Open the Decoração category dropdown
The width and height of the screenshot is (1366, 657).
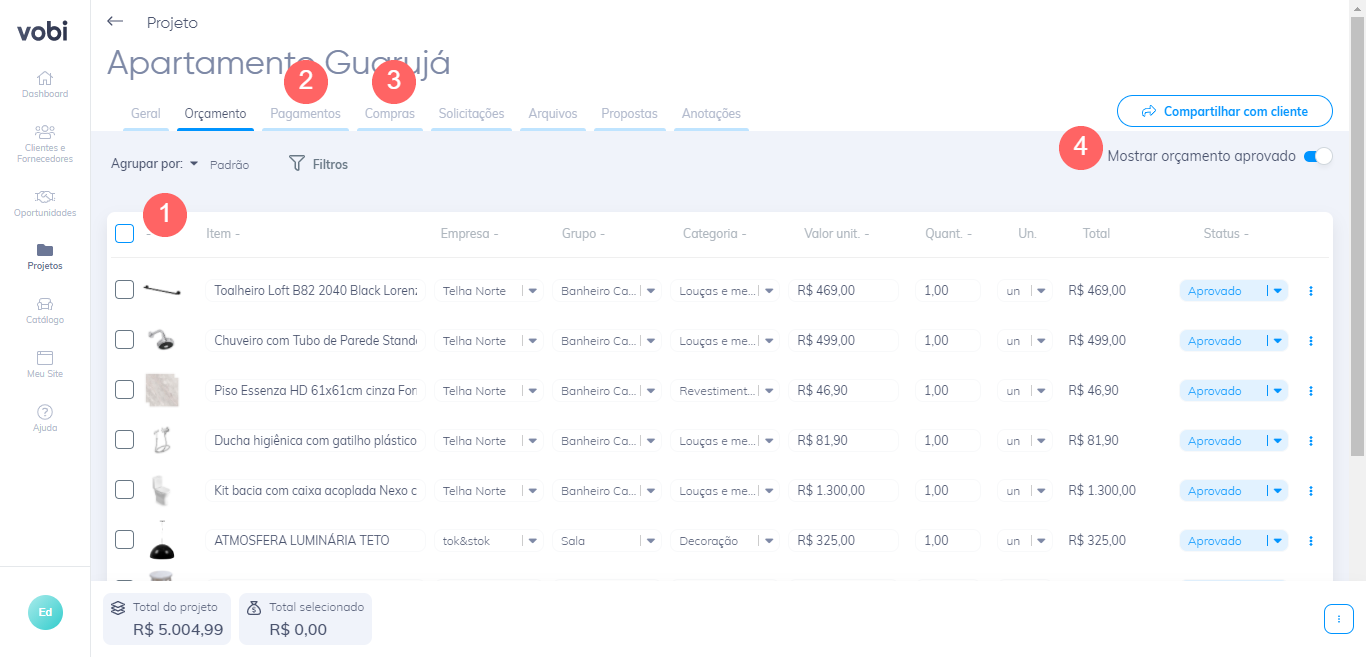[725, 541]
